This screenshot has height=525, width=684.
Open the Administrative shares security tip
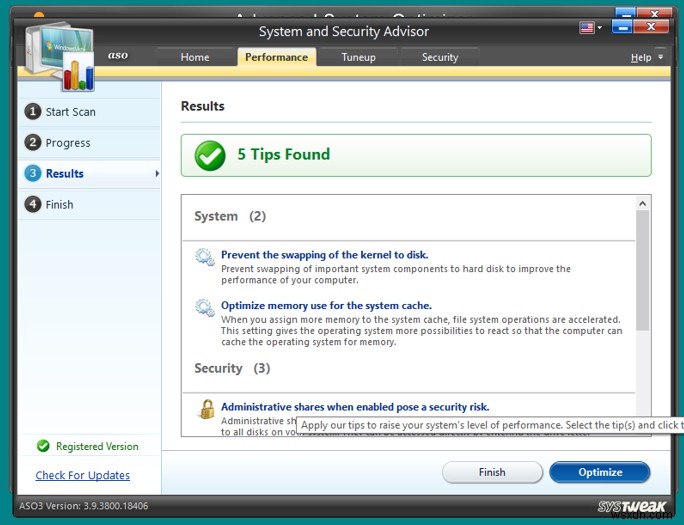(355, 407)
